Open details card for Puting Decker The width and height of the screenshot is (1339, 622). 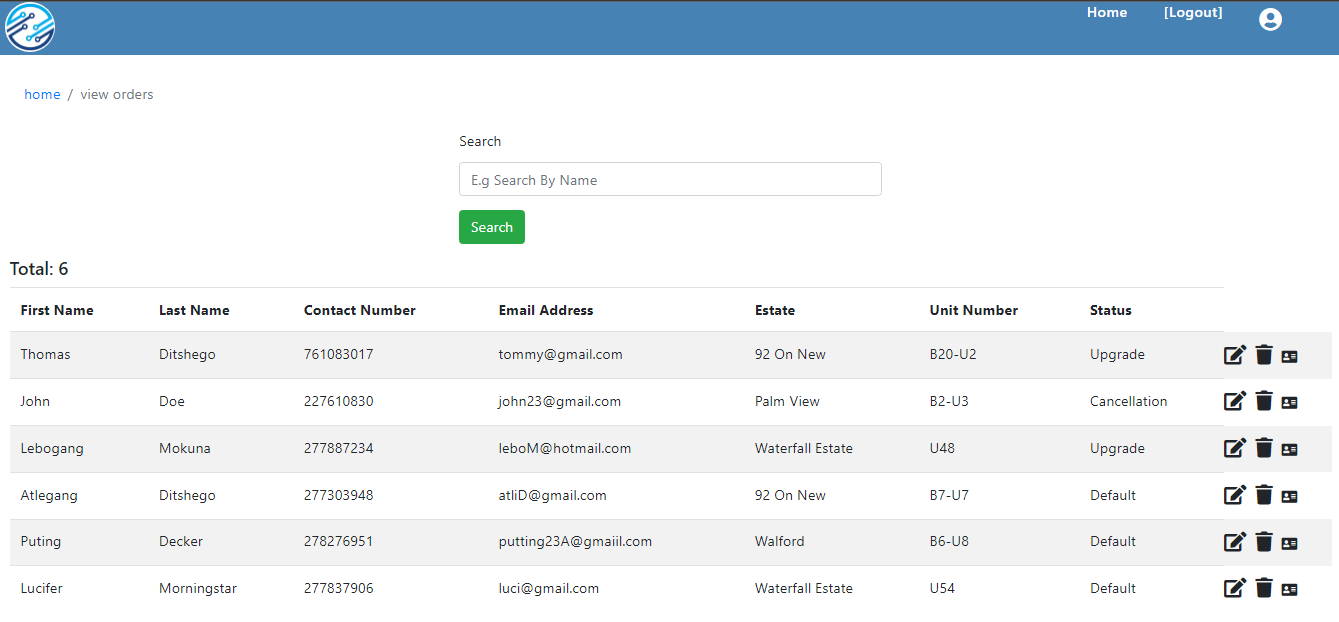click(1289, 543)
